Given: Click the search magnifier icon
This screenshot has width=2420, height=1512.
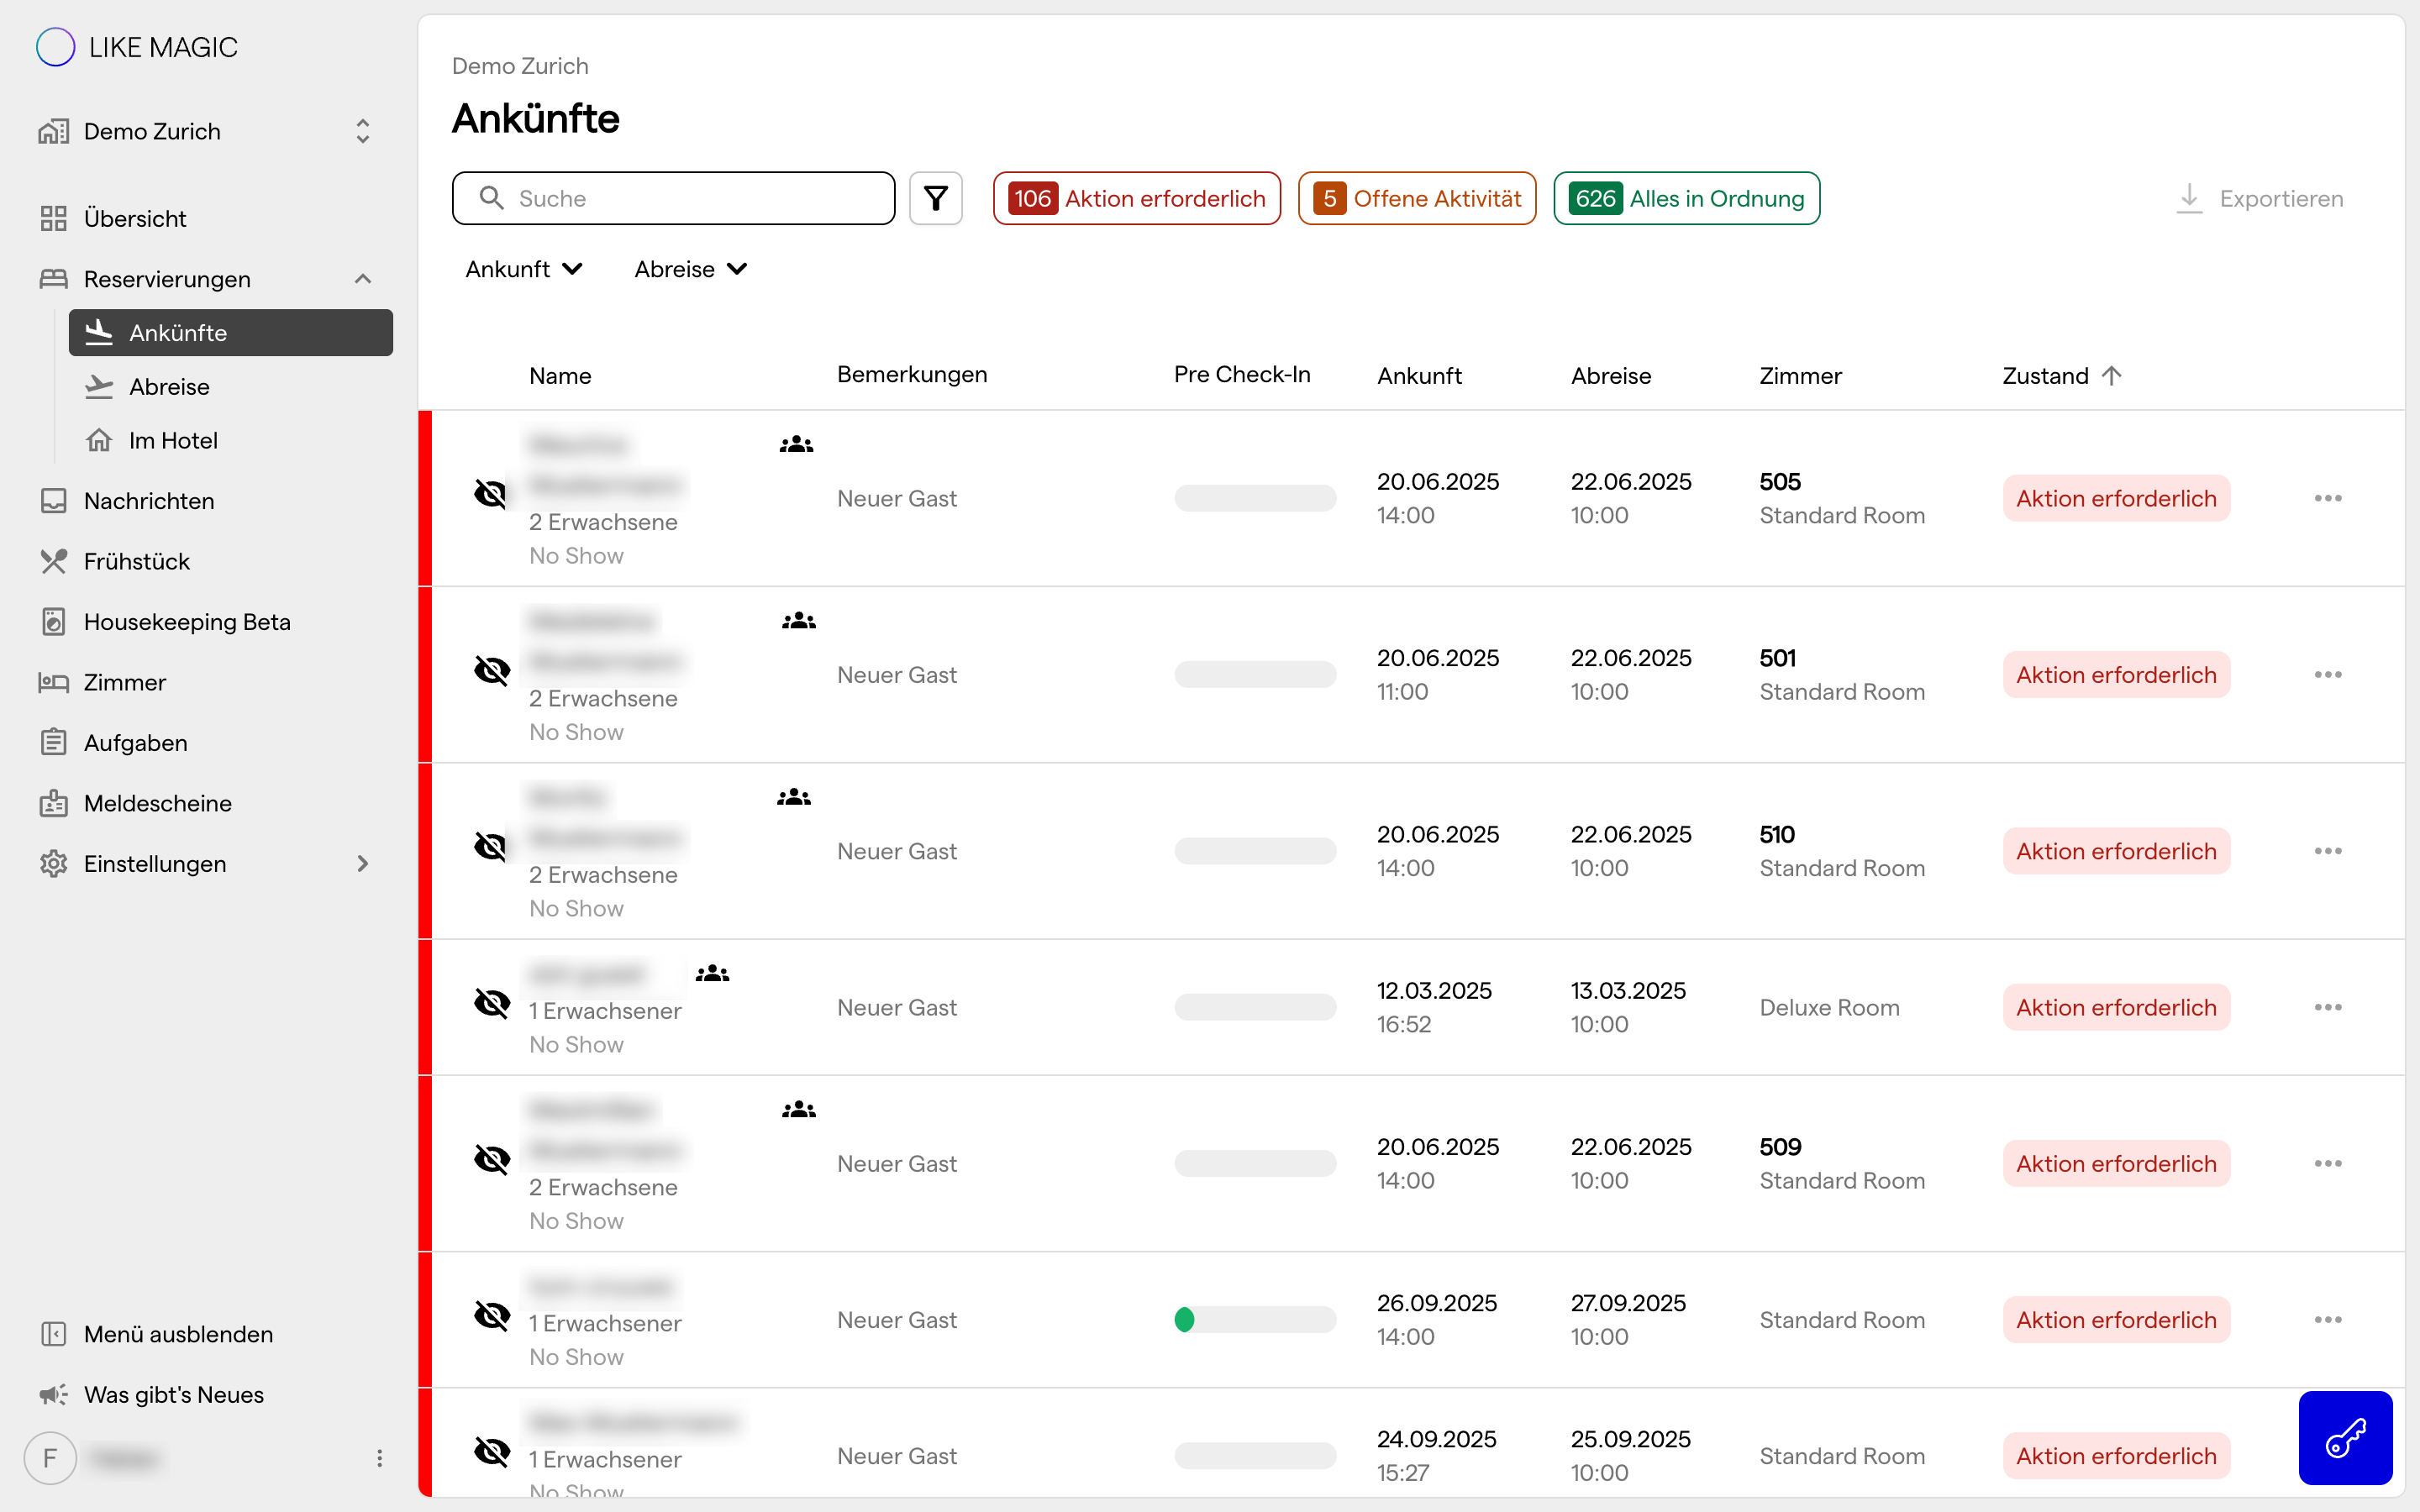Looking at the screenshot, I should point(491,197).
